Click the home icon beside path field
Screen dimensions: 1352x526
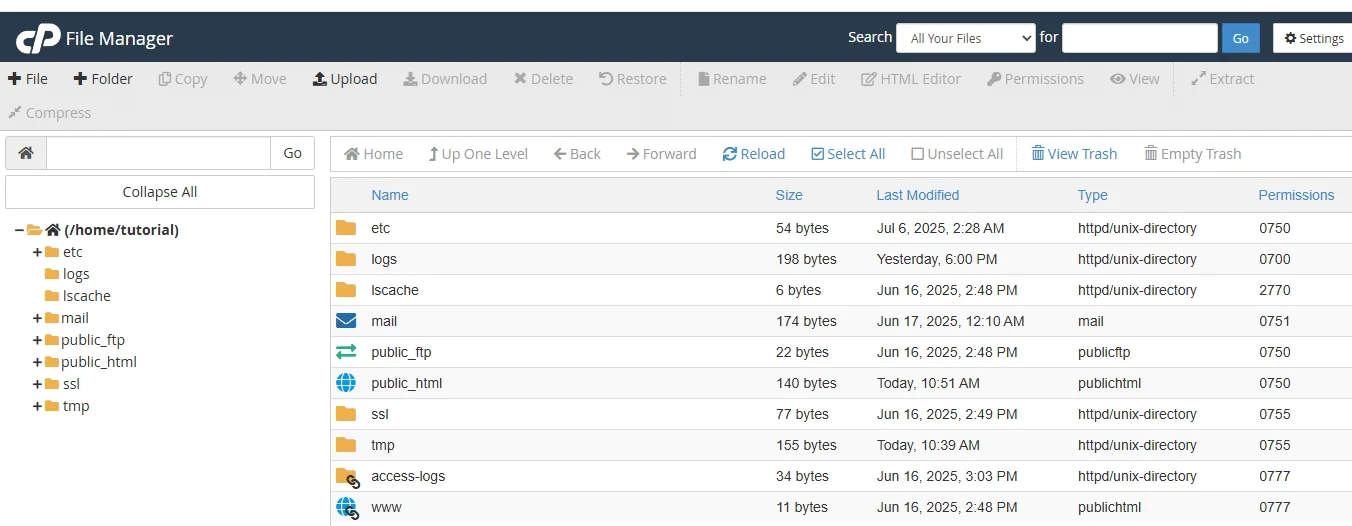pos(26,153)
